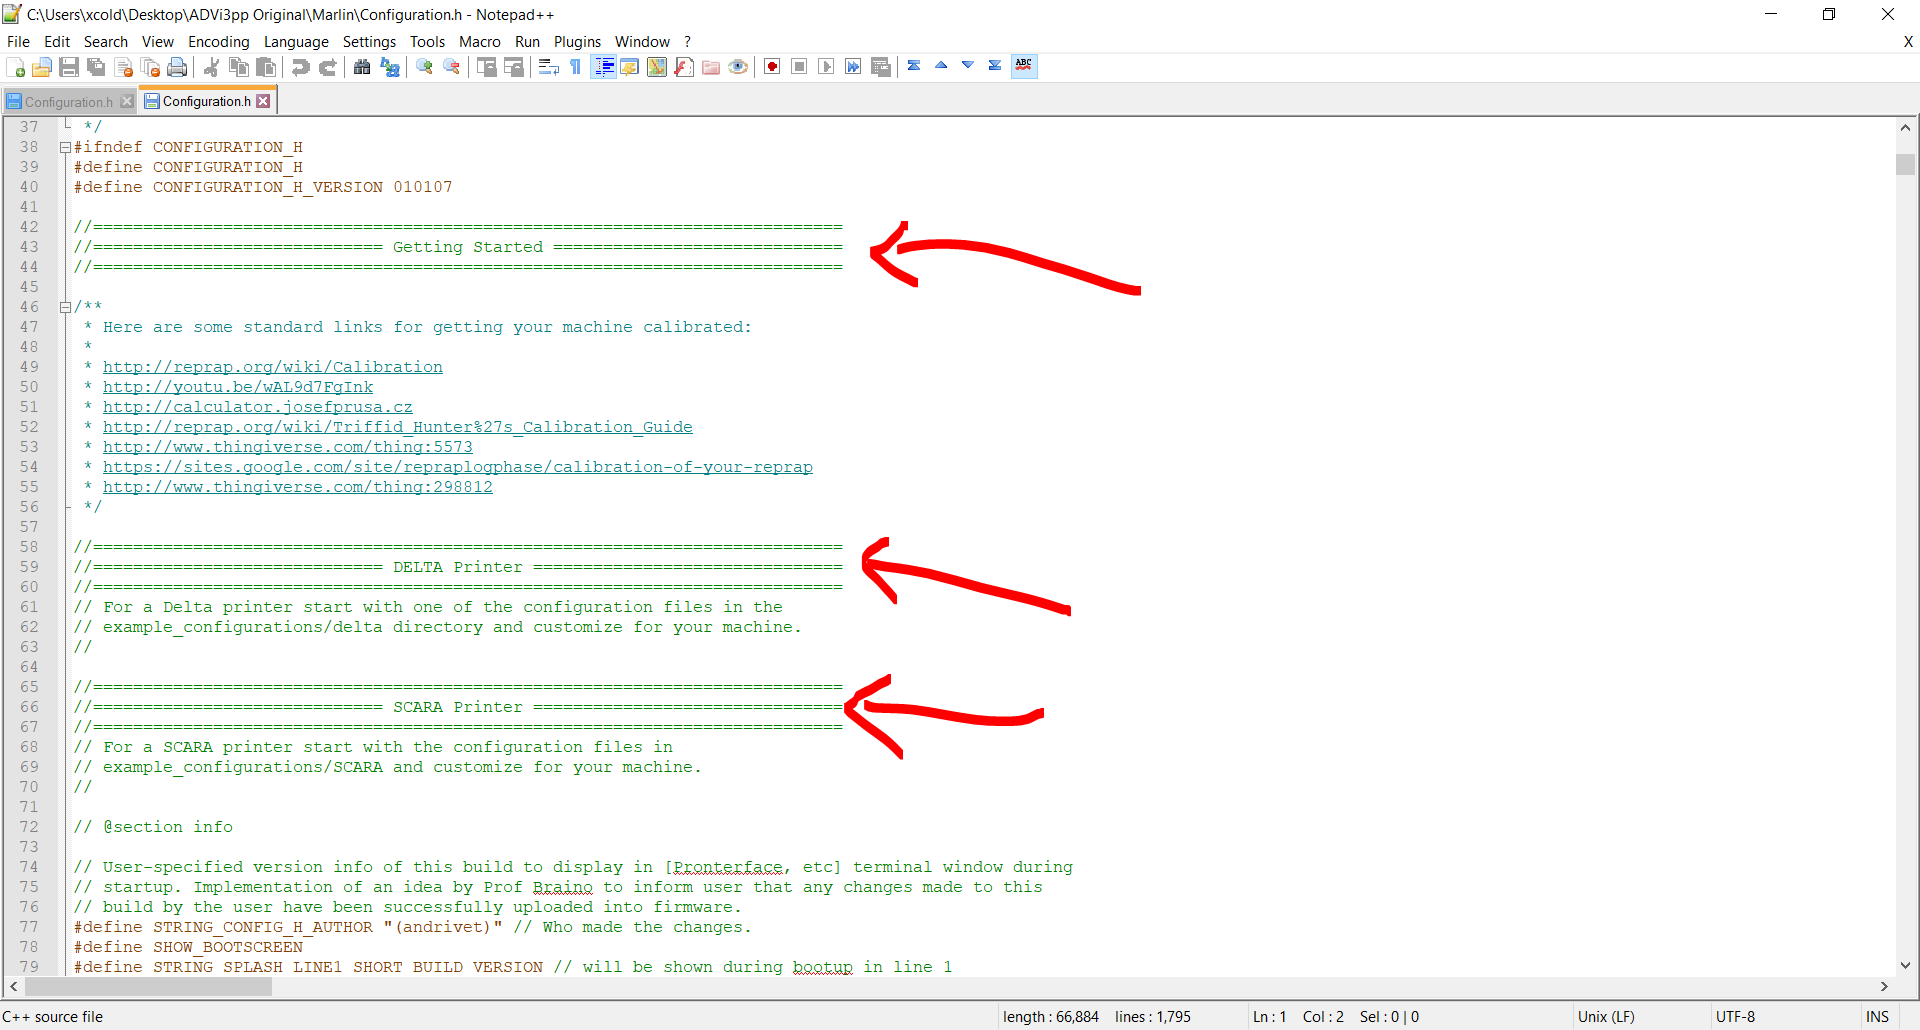Click the plugin jump-to-last arrow icon
Screen dimensions: 1920x1030
[995, 66]
